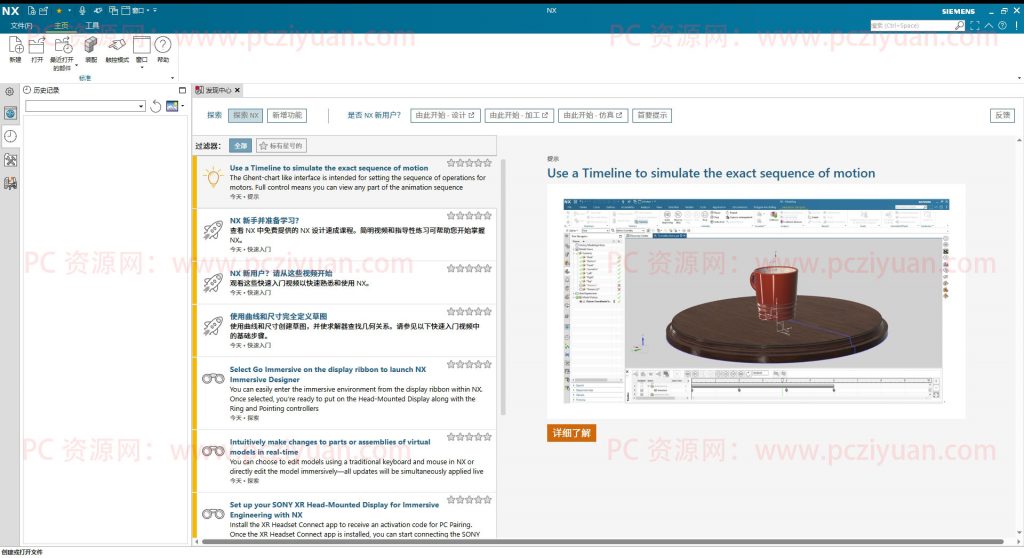Rate 'NX 新手并准备学习?' item with stars

click(x=469, y=215)
